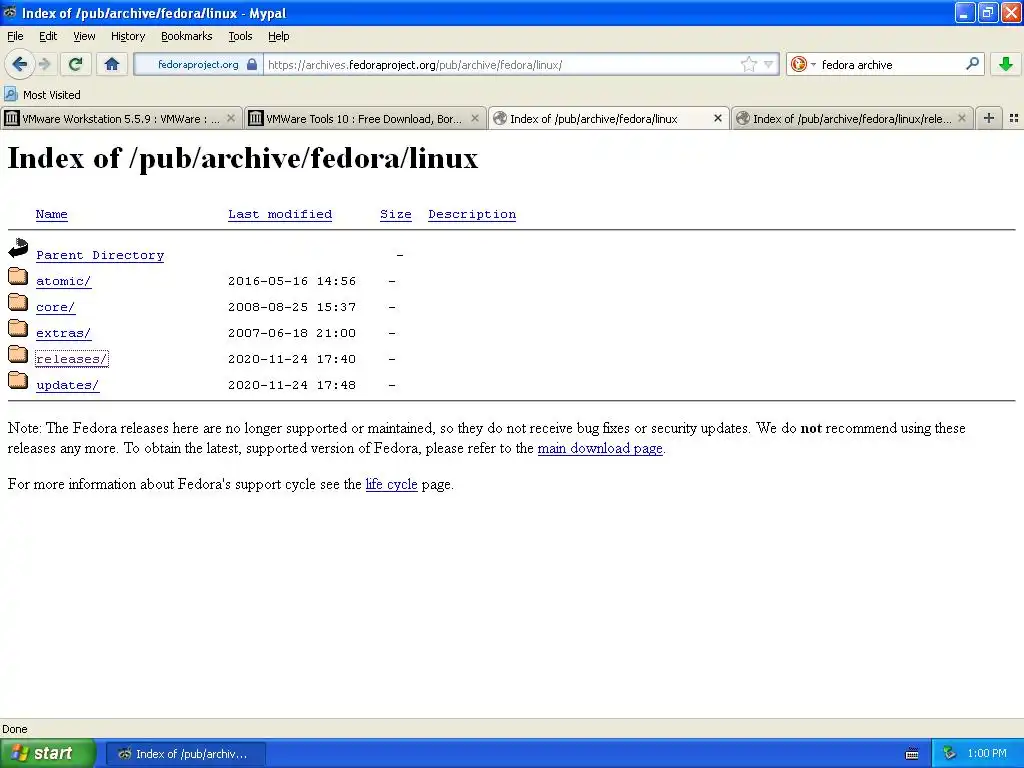Click the fedoraproject.org site identity label
Image resolution: width=1024 pixels, height=768 pixels.
pyautogui.click(x=198, y=65)
